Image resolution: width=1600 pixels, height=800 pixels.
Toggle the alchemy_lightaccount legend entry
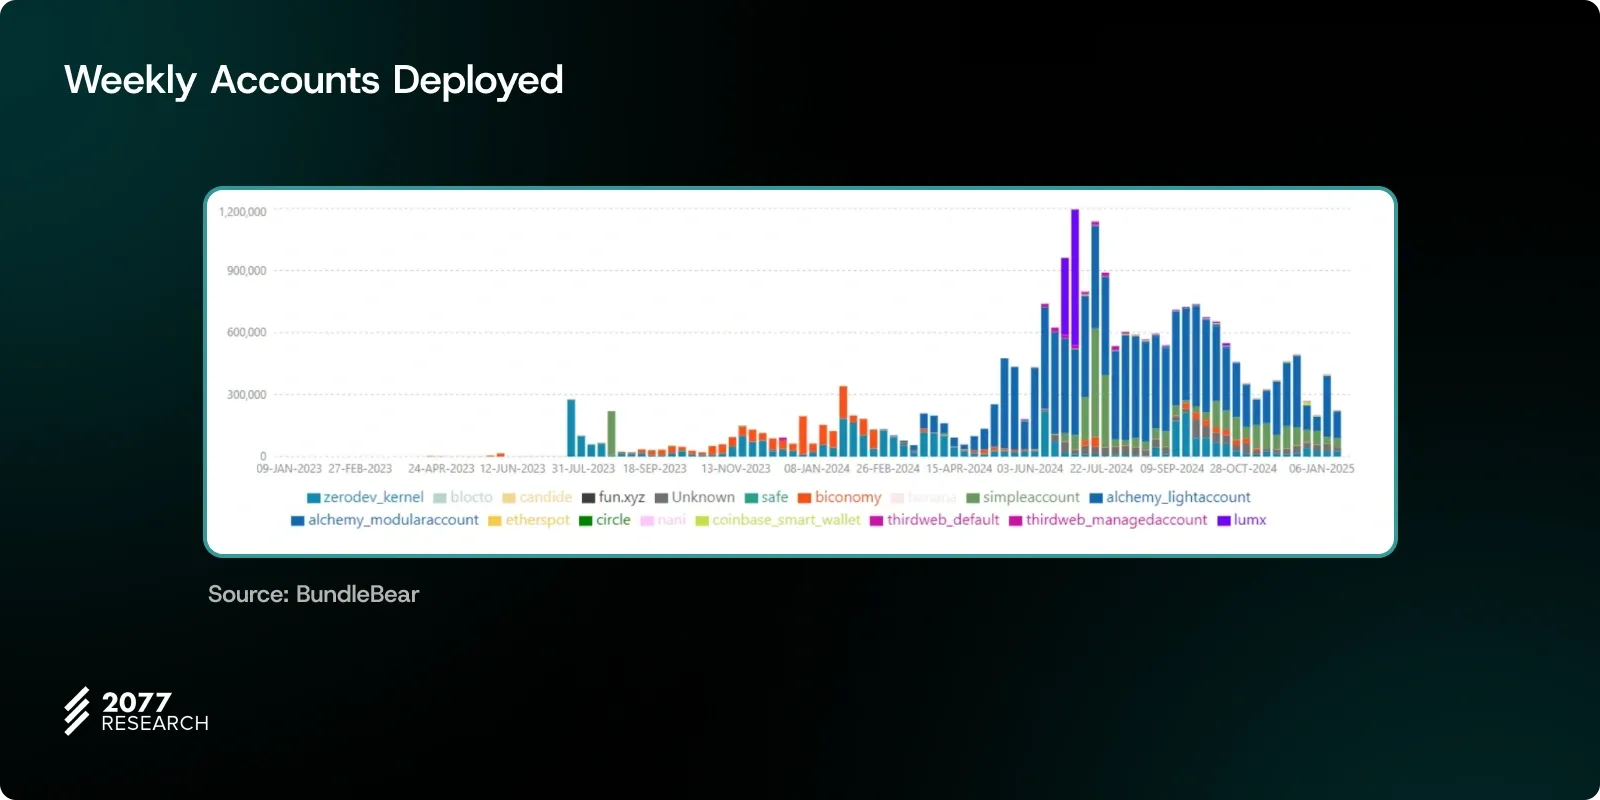pos(1177,497)
